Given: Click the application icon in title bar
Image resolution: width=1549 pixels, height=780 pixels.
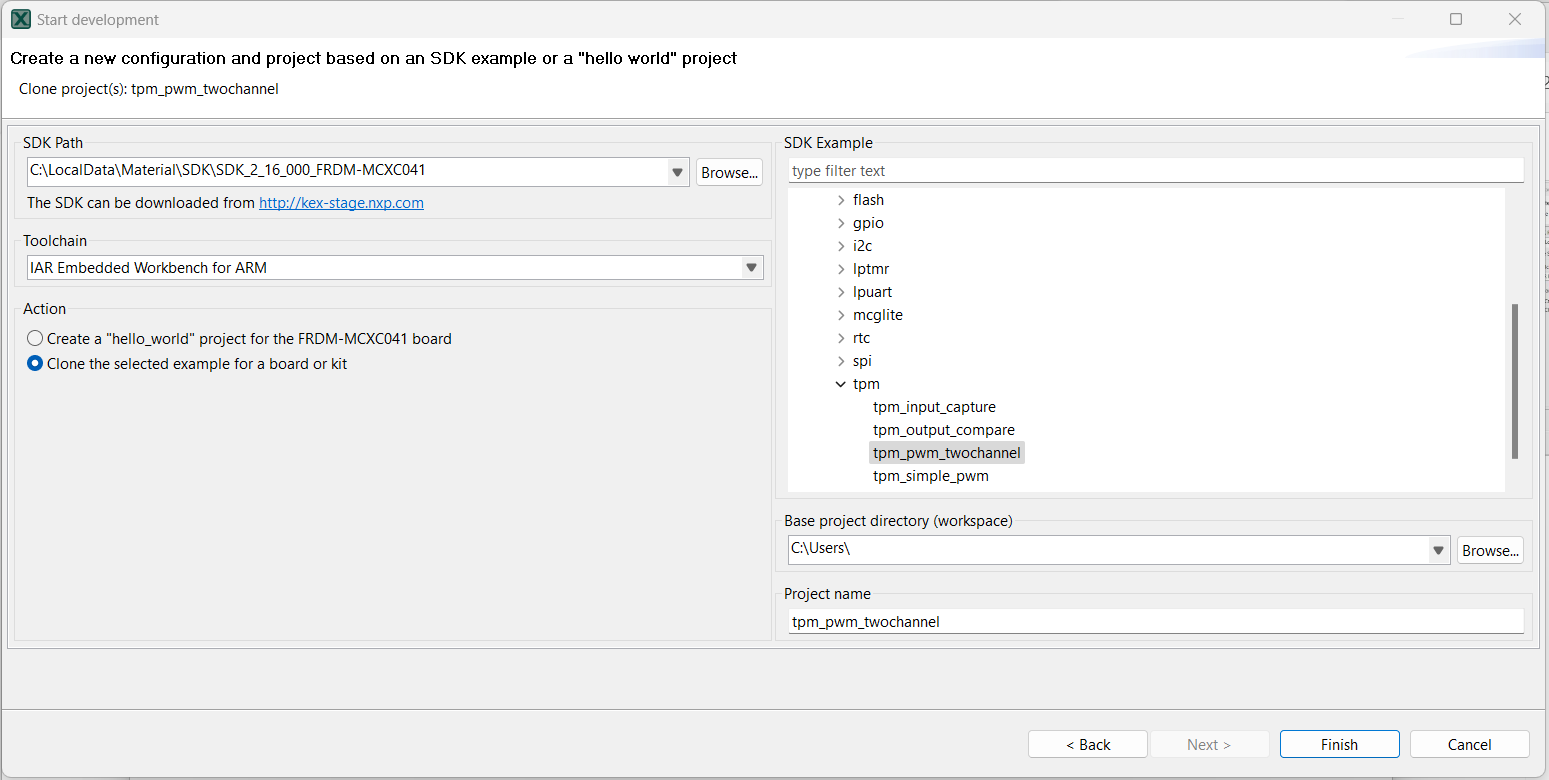Looking at the screenshot, I should pos(20,19).
